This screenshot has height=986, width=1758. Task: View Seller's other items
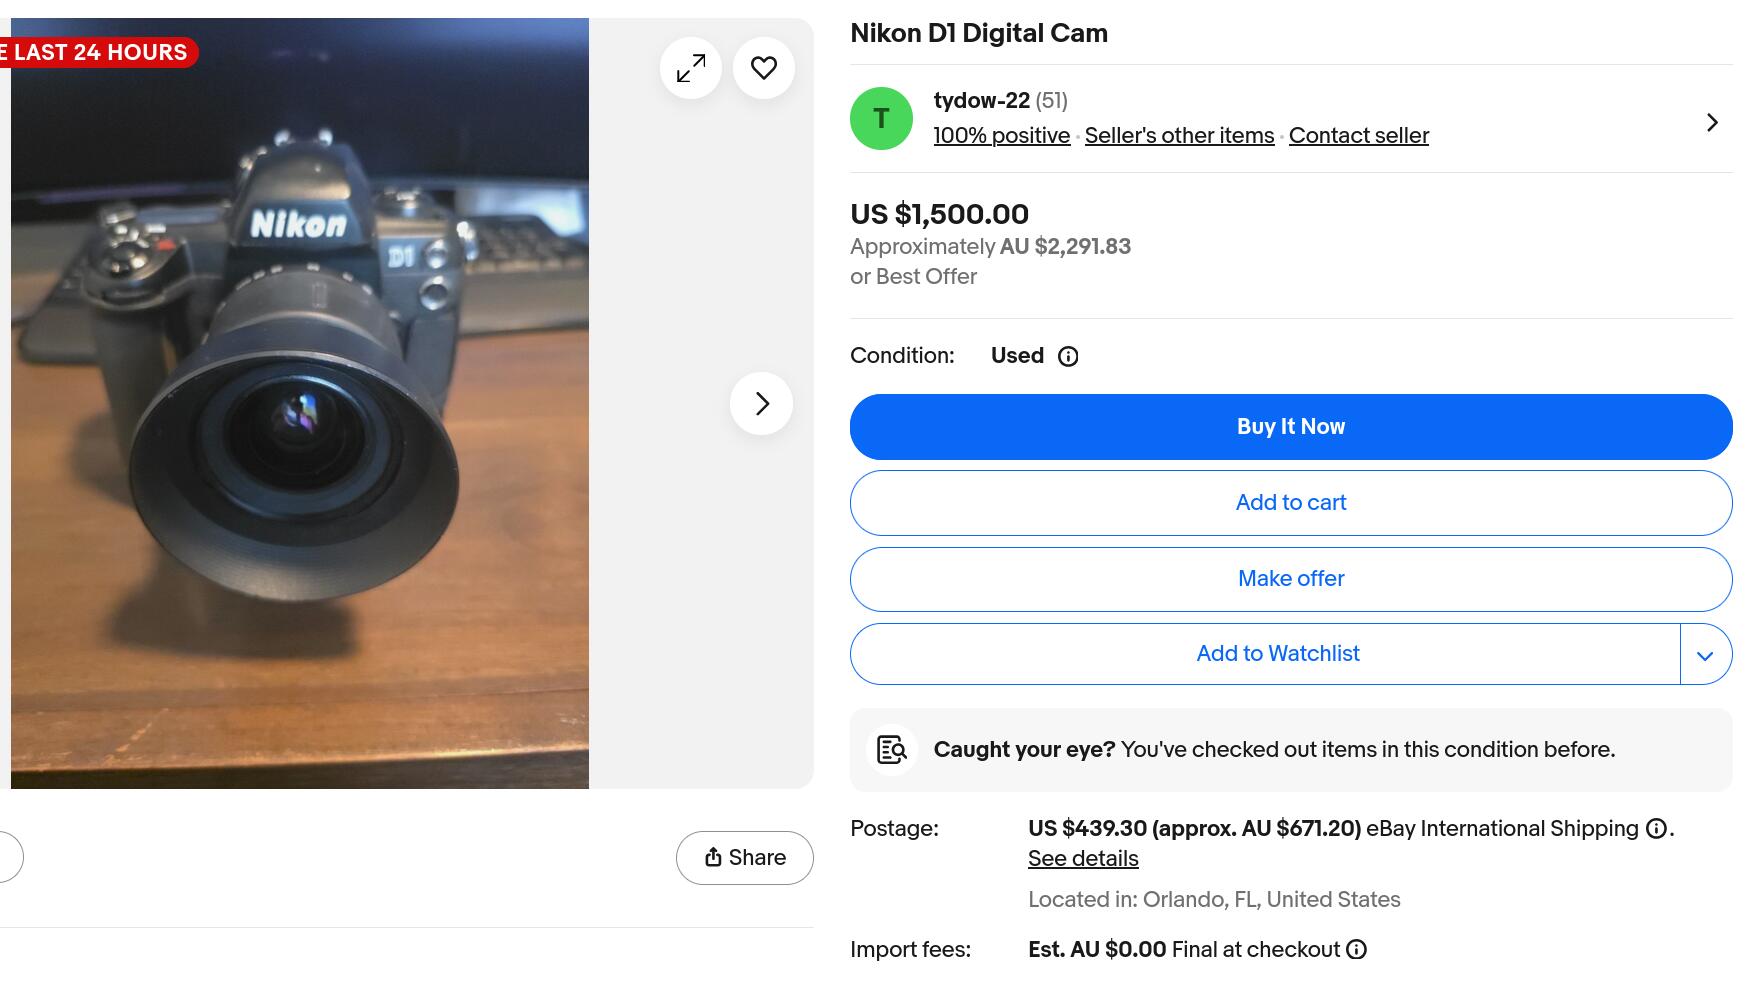coord(1179,136)
